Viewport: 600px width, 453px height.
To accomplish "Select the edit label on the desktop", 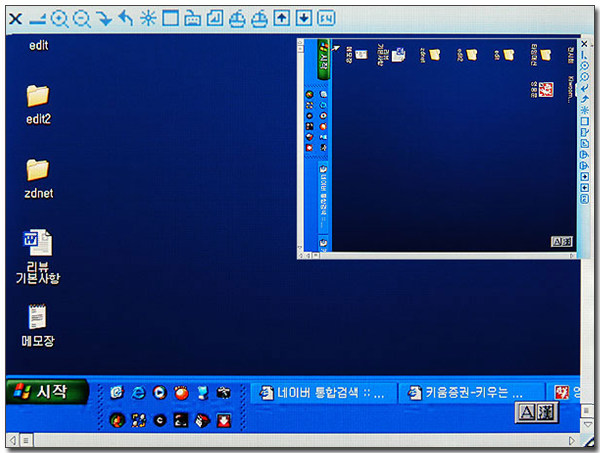I will coord(39,46).
